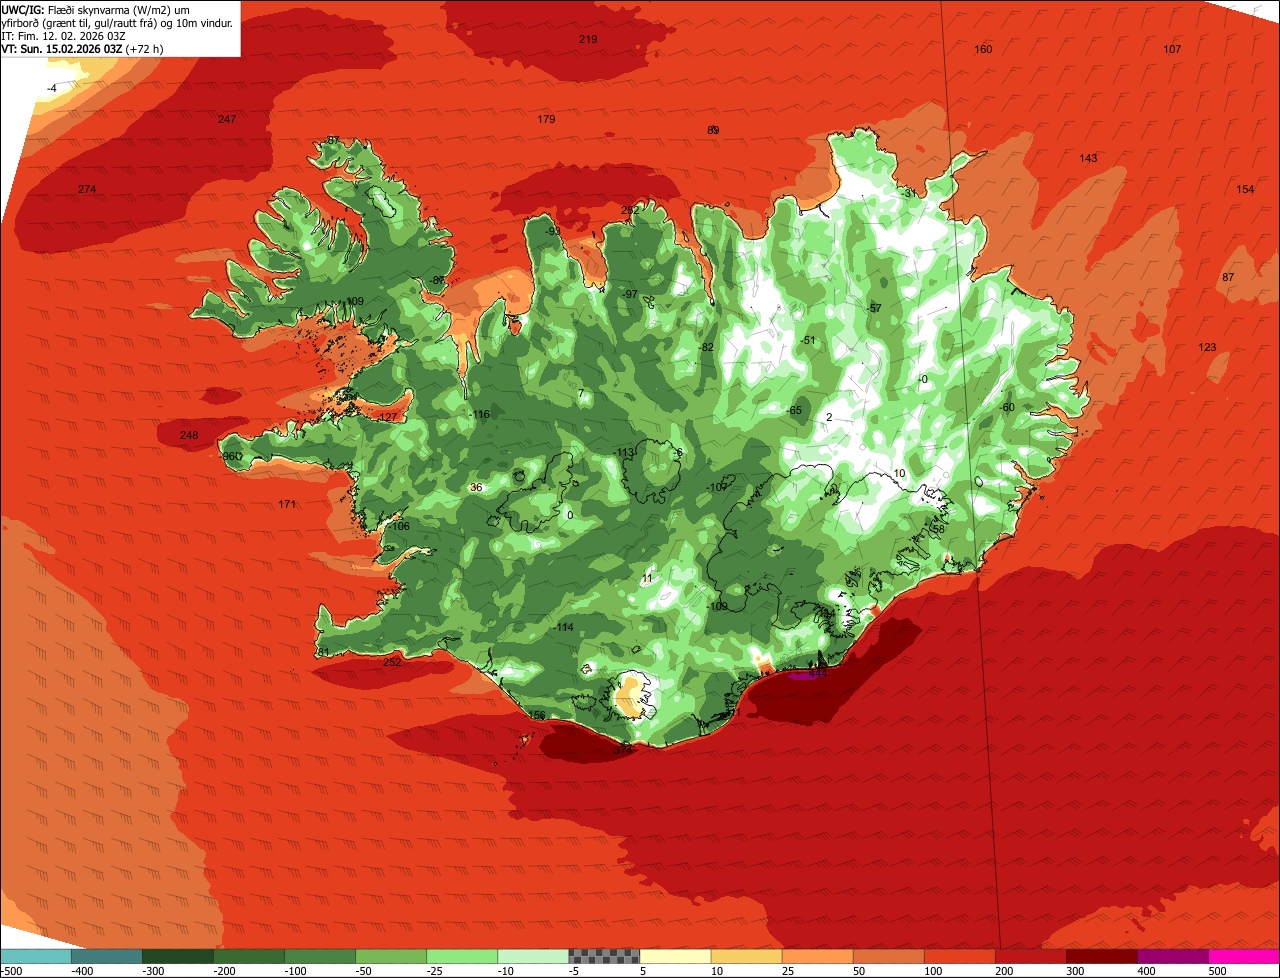Click the map value label '-65'
Image resolution: width=1280 pixels, height=978 pixels.
[x=794, y=410]
